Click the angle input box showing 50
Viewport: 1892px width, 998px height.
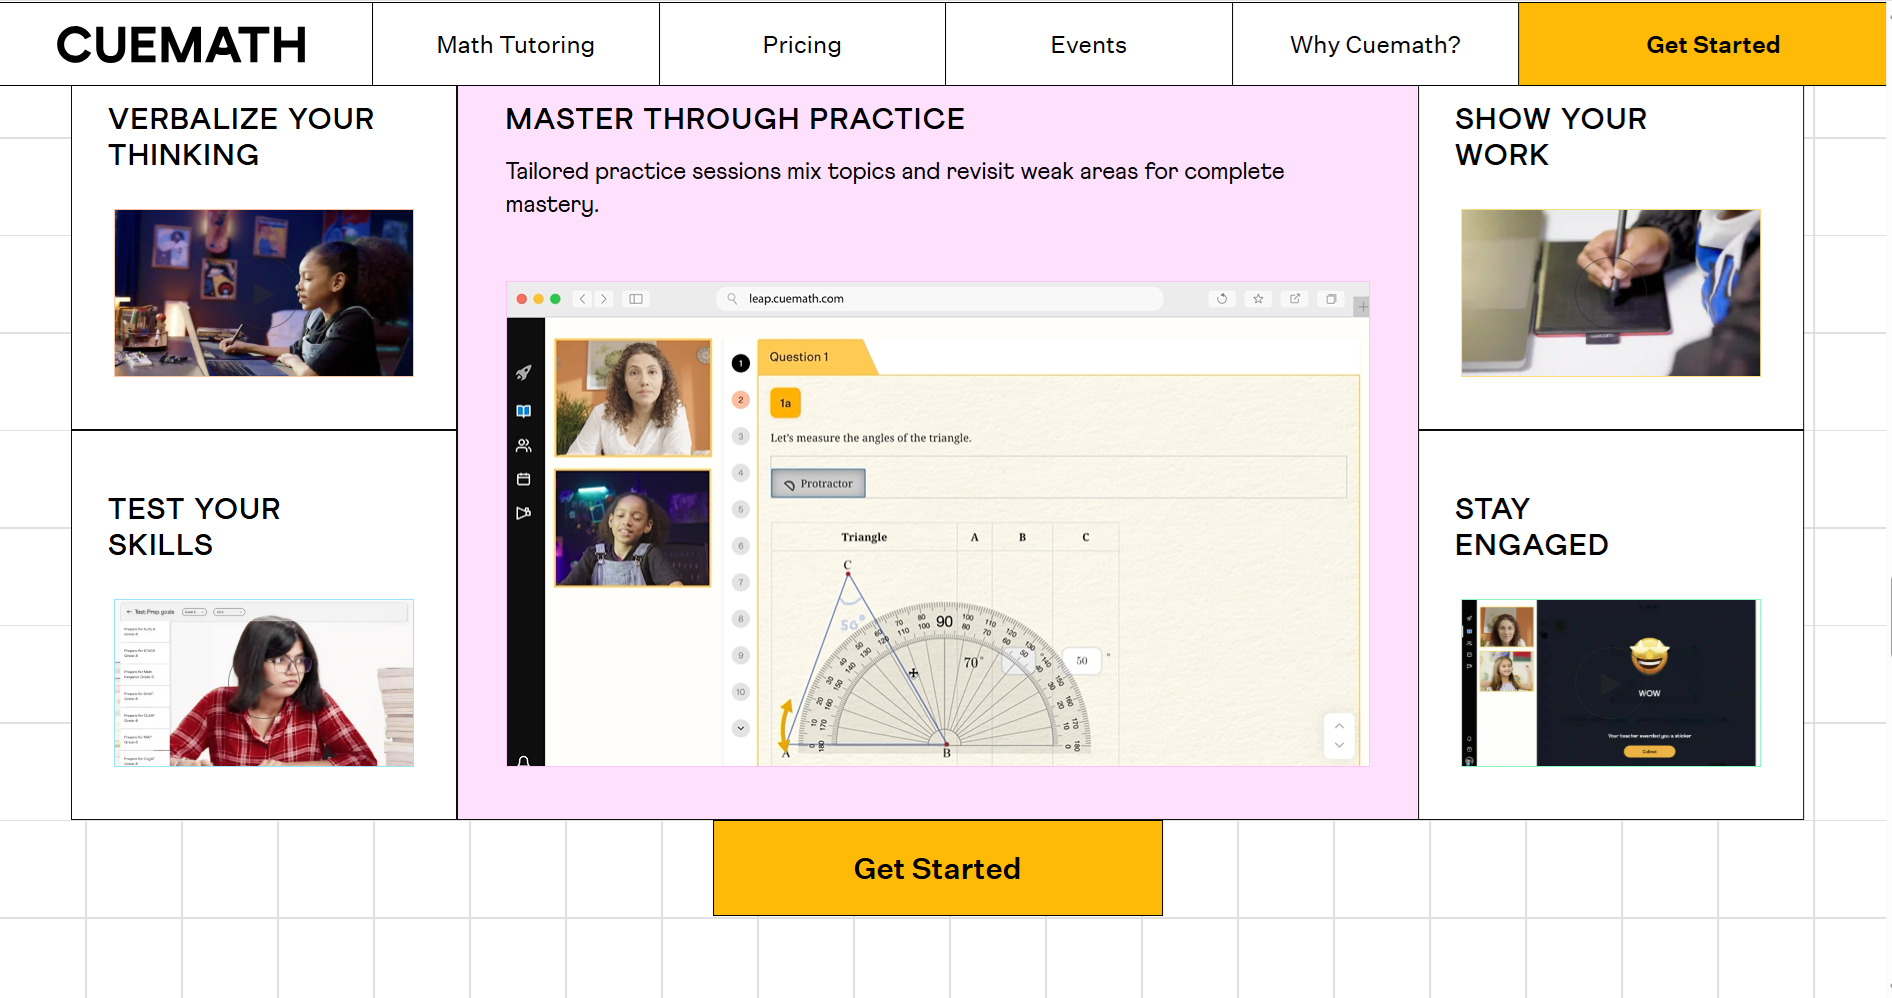point(1082,661)
